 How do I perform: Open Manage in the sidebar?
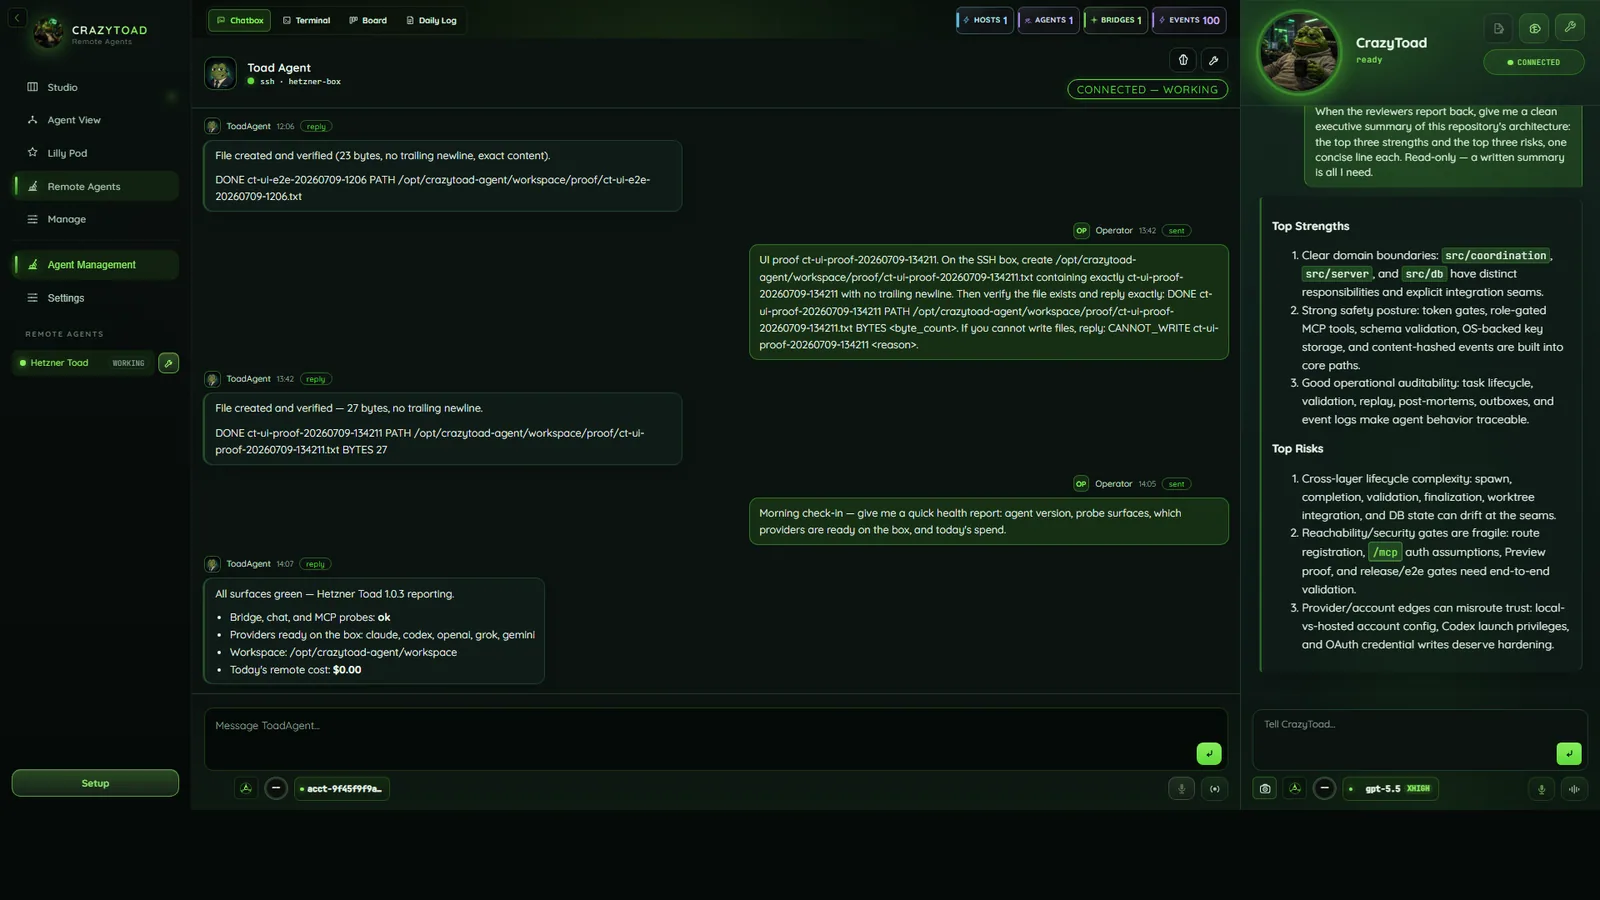pos(95,219)
